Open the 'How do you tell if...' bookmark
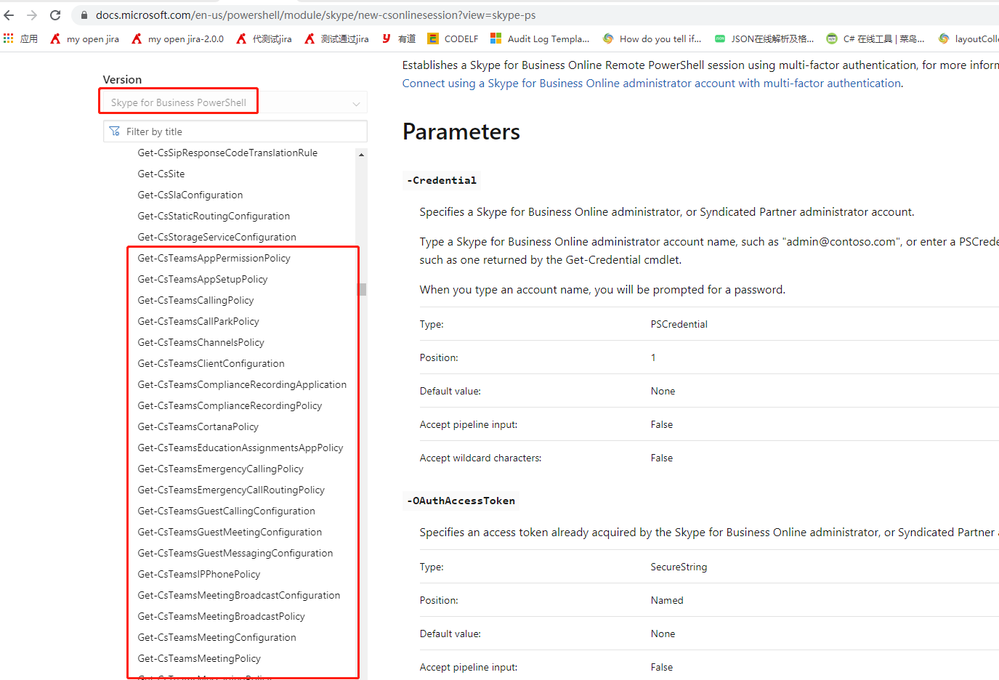 (652, 39)
